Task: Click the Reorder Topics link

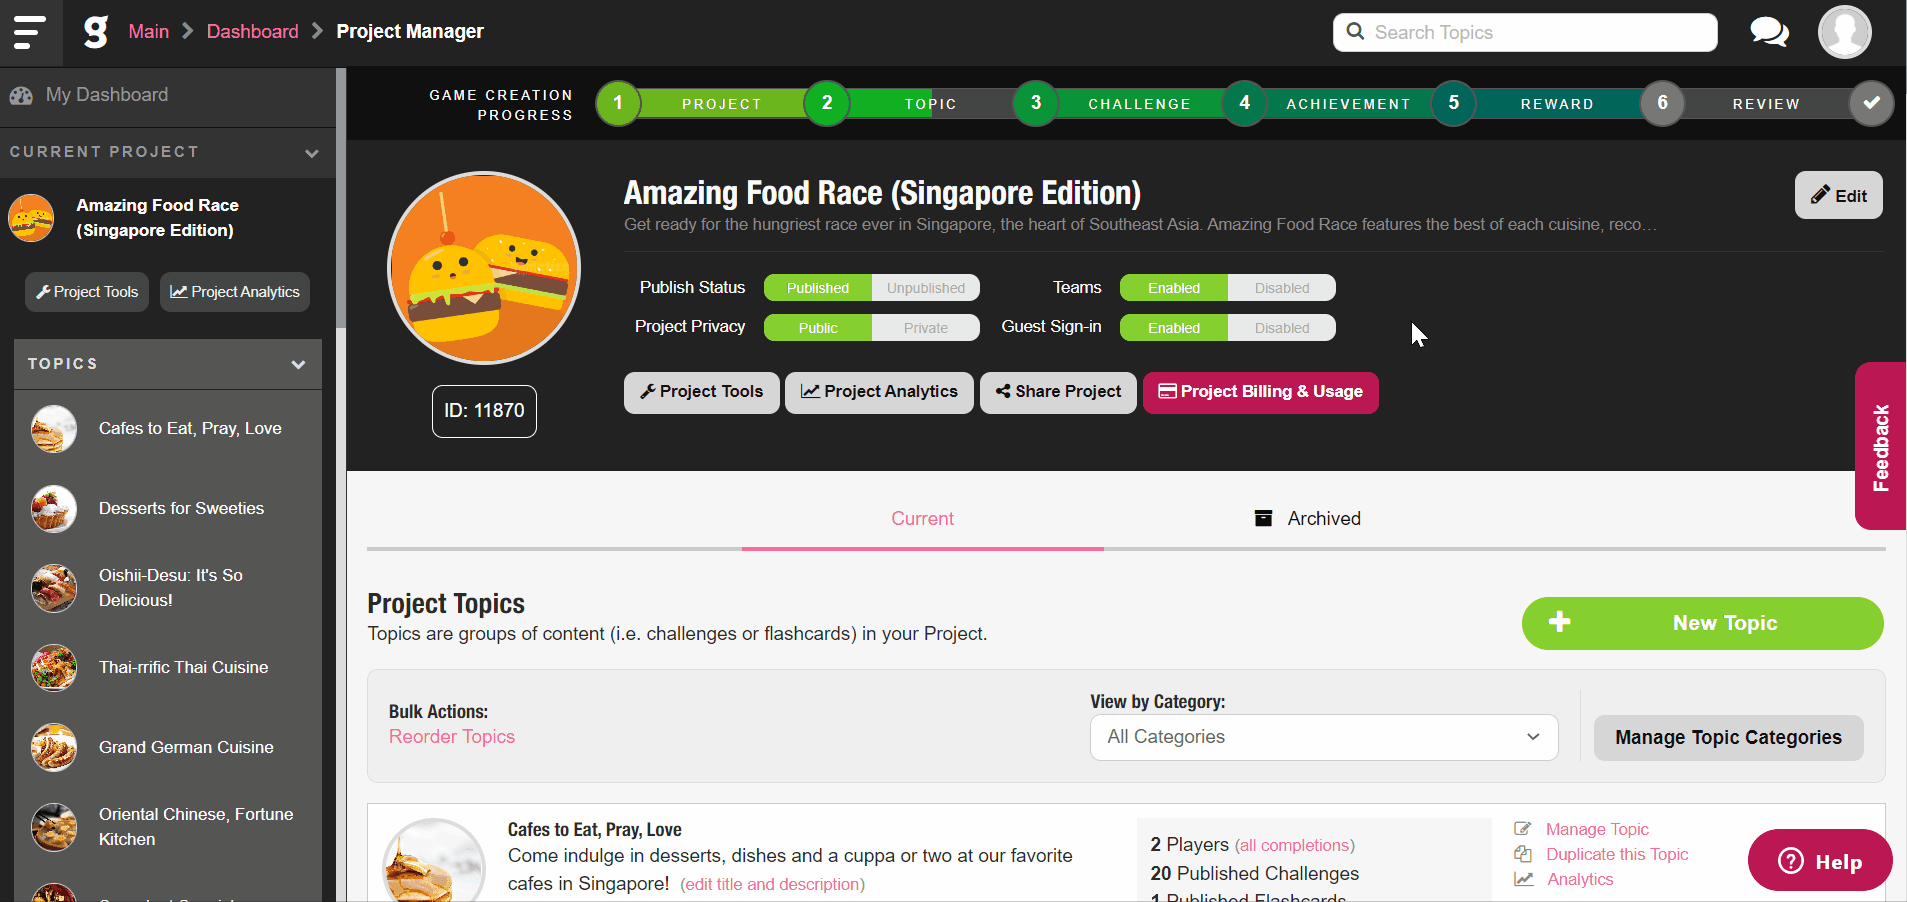Action: (x=452, y=737)
